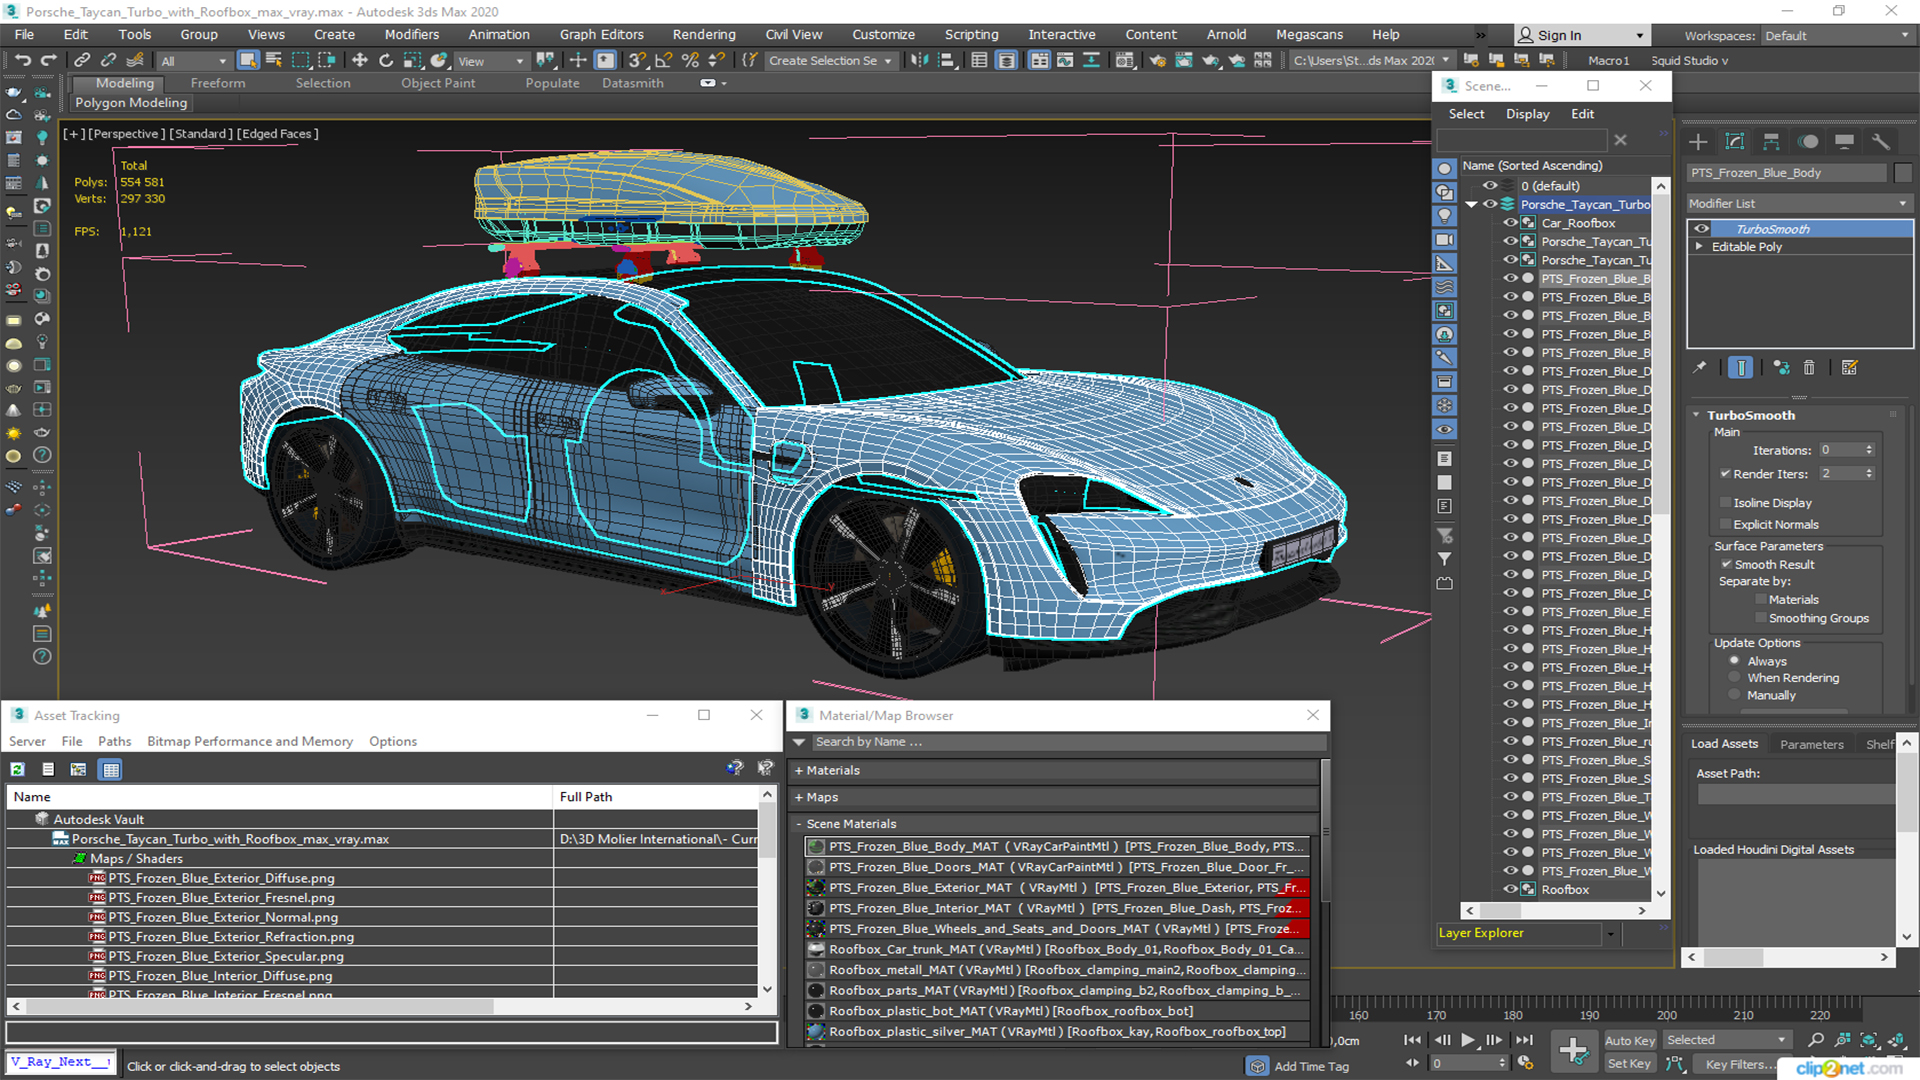Open the Graph Editors menu
The width and height of the screenshot is (1920, 1080).
[x=601, y=35]
